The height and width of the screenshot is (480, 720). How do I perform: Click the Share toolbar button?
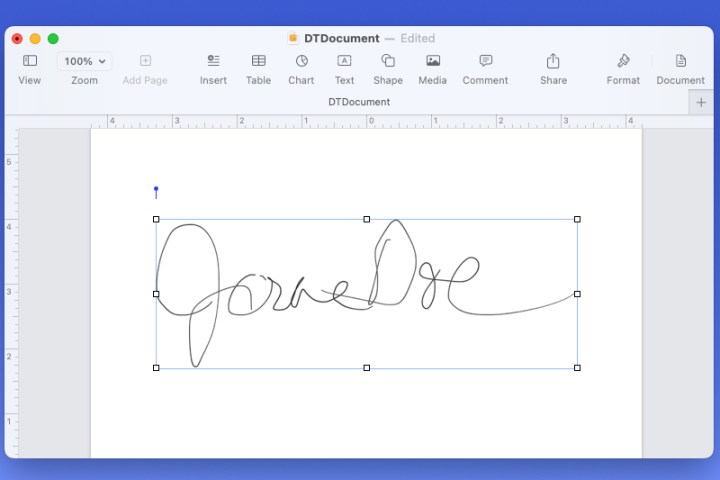[x=553, y=62]
